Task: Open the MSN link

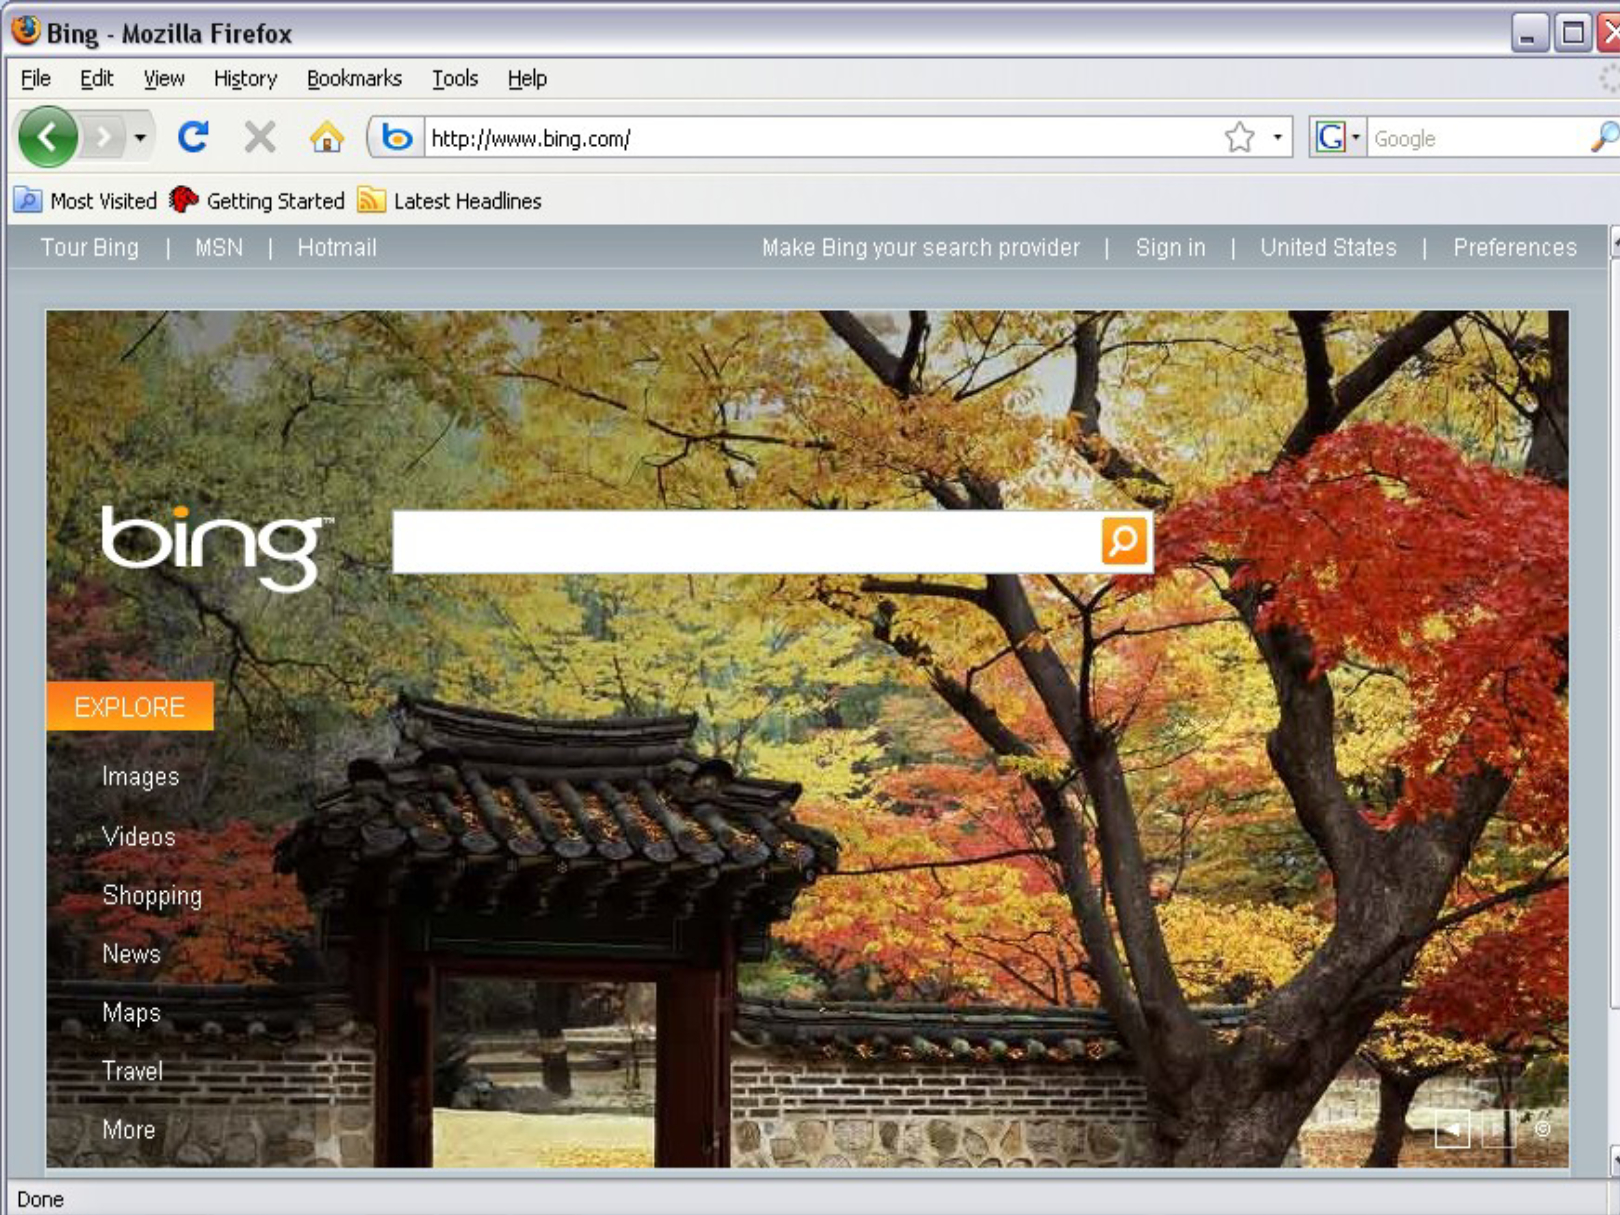Action: (219, 247)
